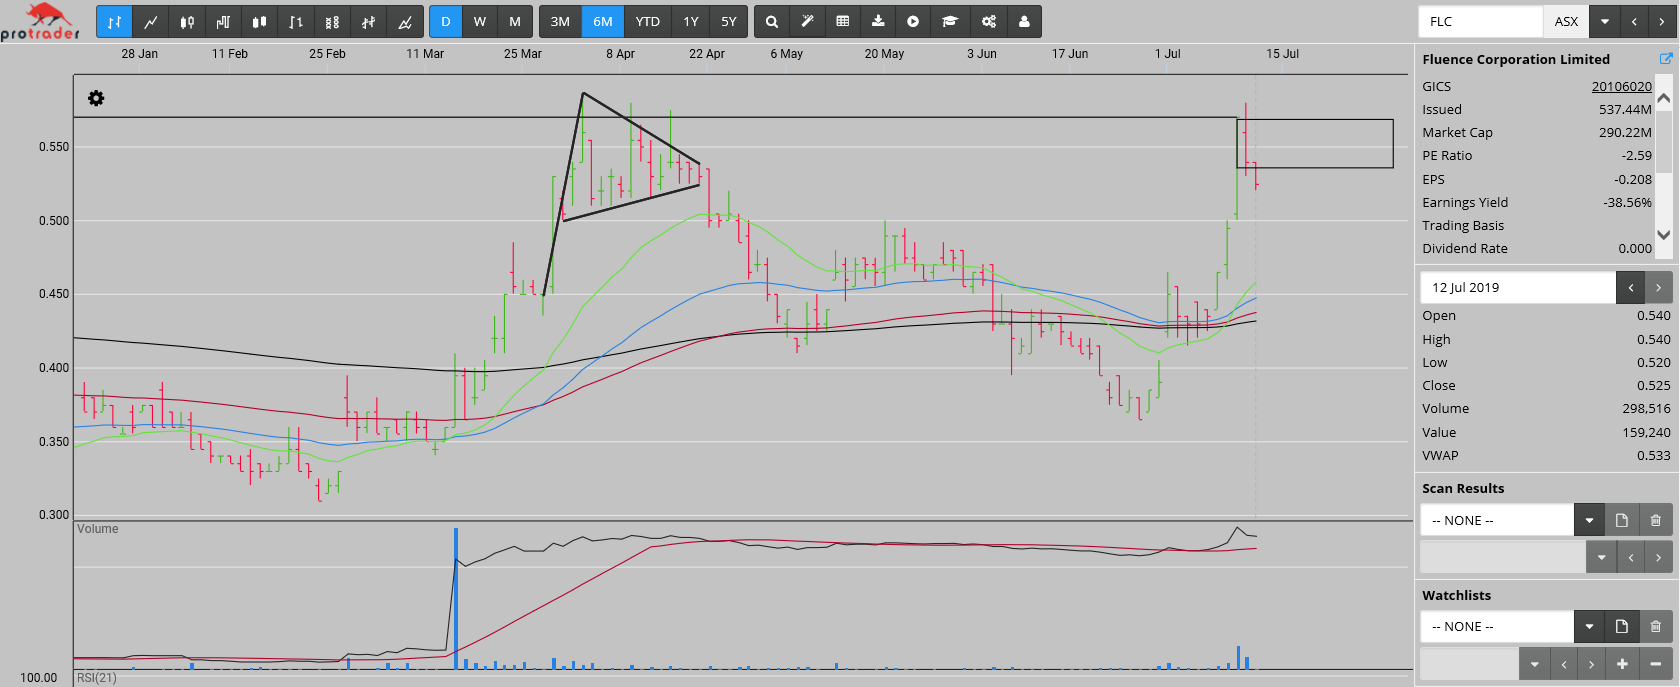
Task: Set chart range to 3M
Action: coord(560,22)
